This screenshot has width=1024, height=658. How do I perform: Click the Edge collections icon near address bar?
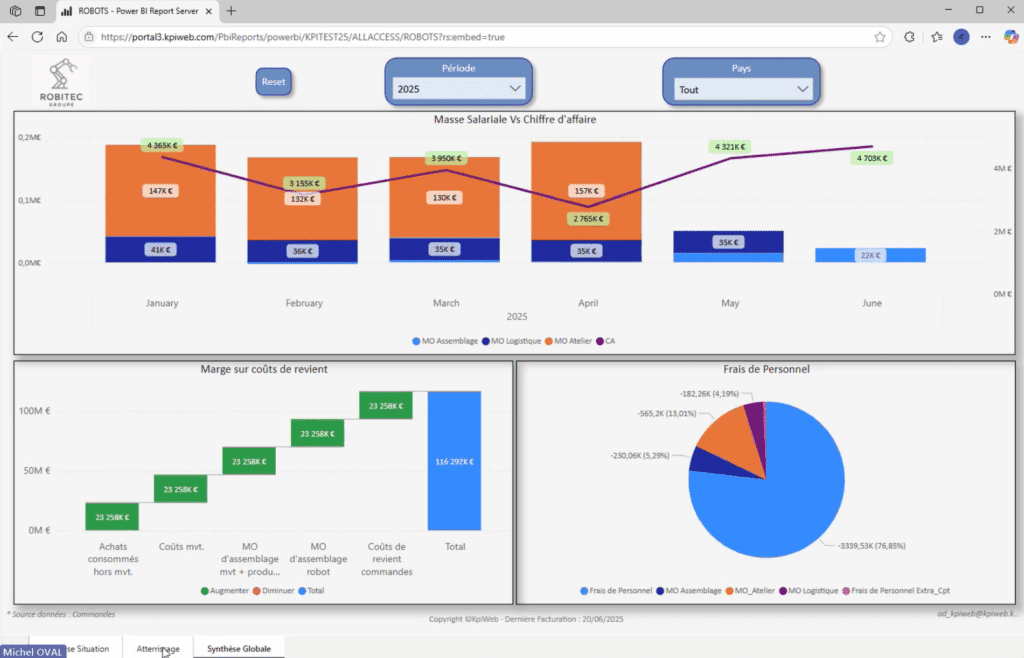[x=936, y=36]
